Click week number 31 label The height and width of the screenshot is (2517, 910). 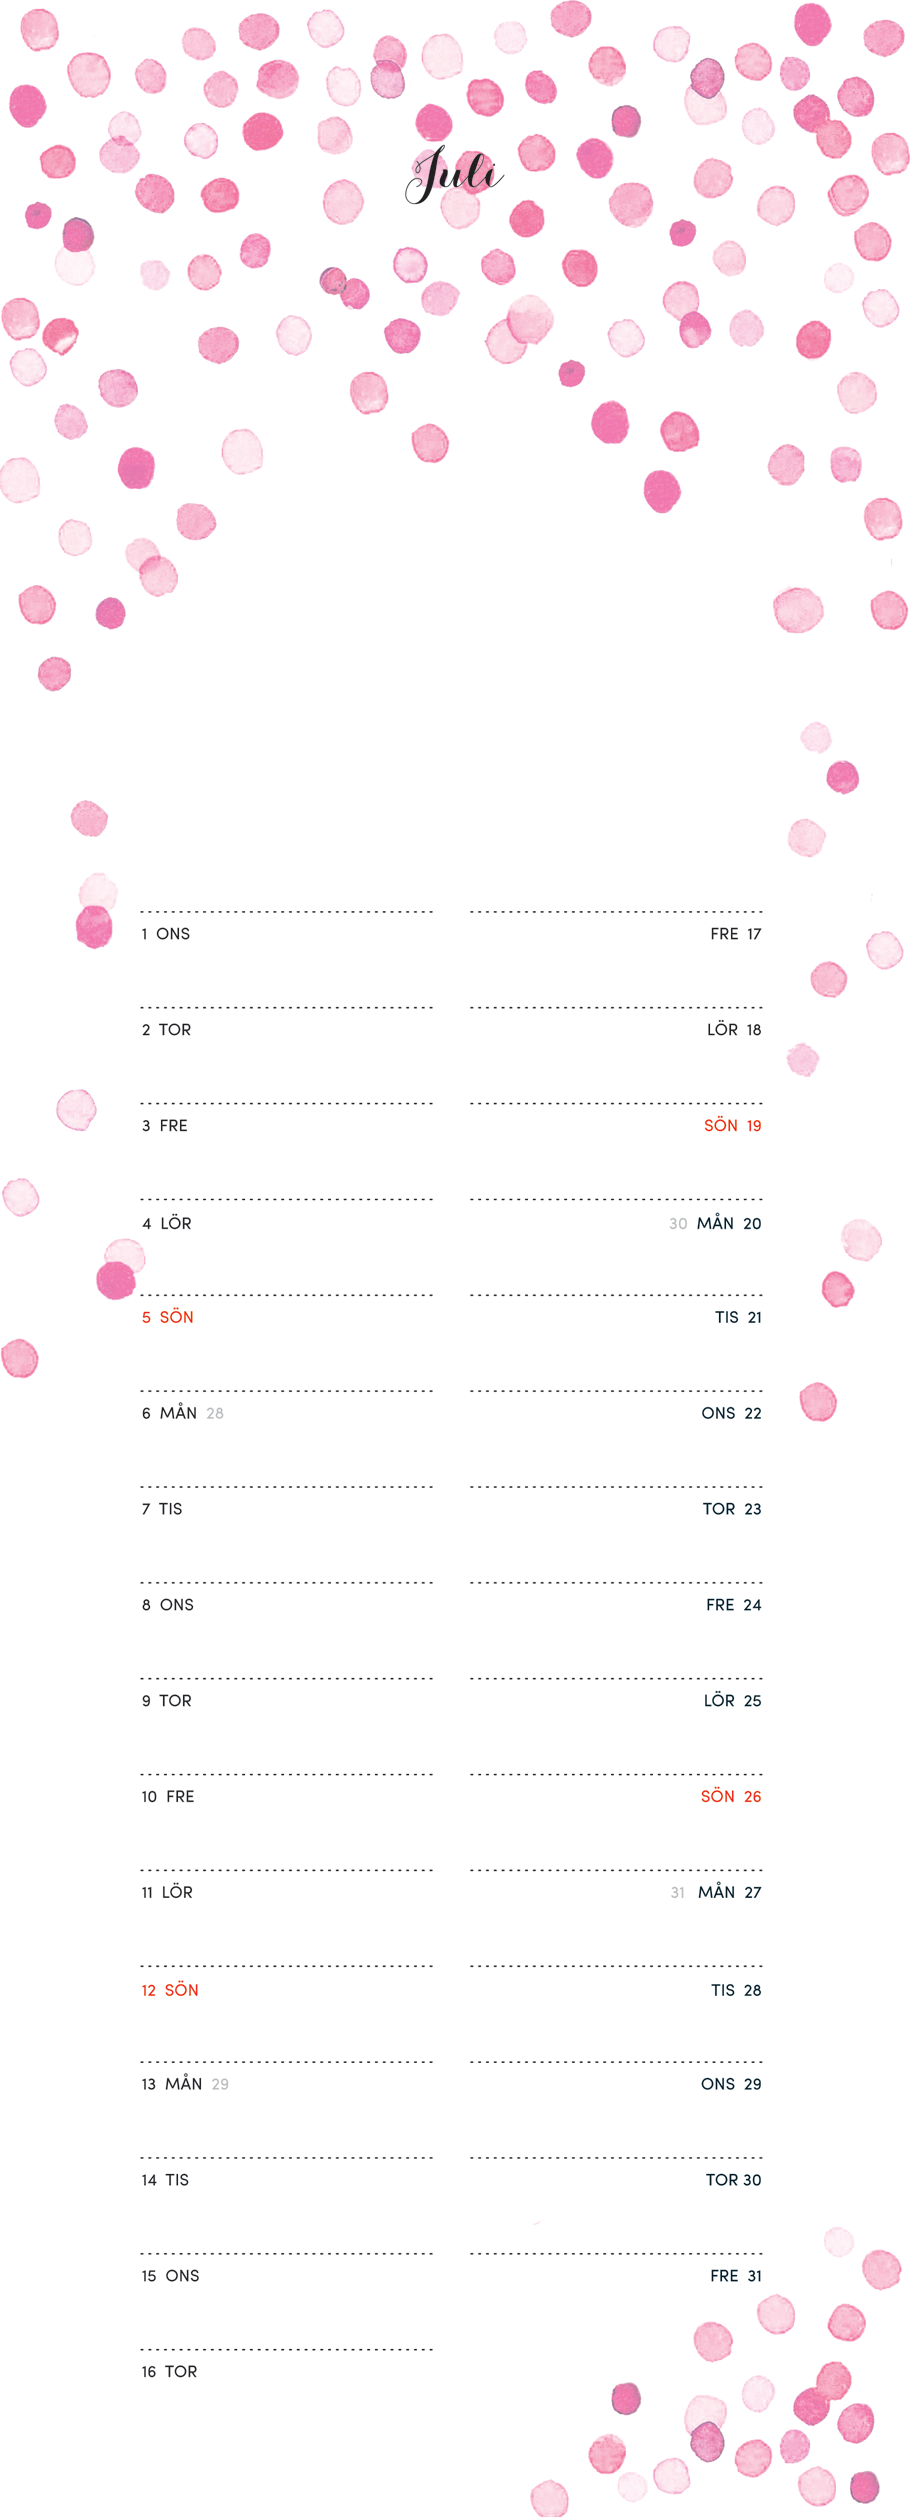[x=678, y=1893]
